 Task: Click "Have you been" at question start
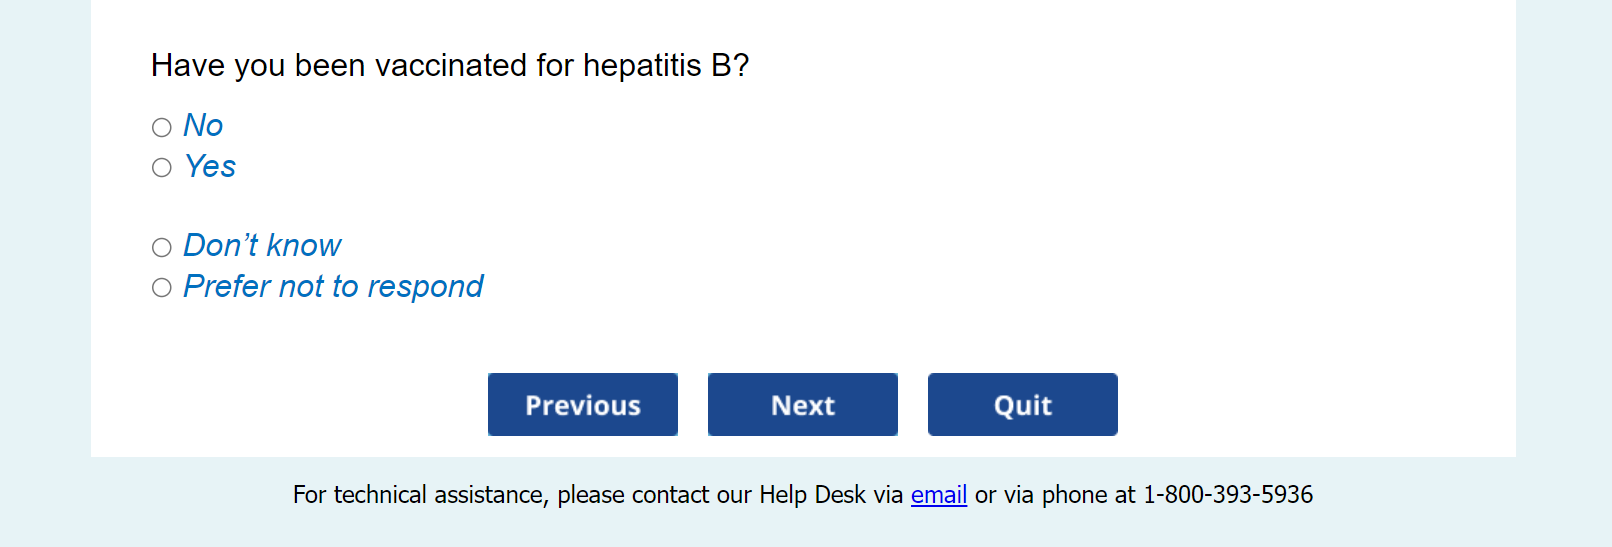pyautogui.click(x=258, y=66)
